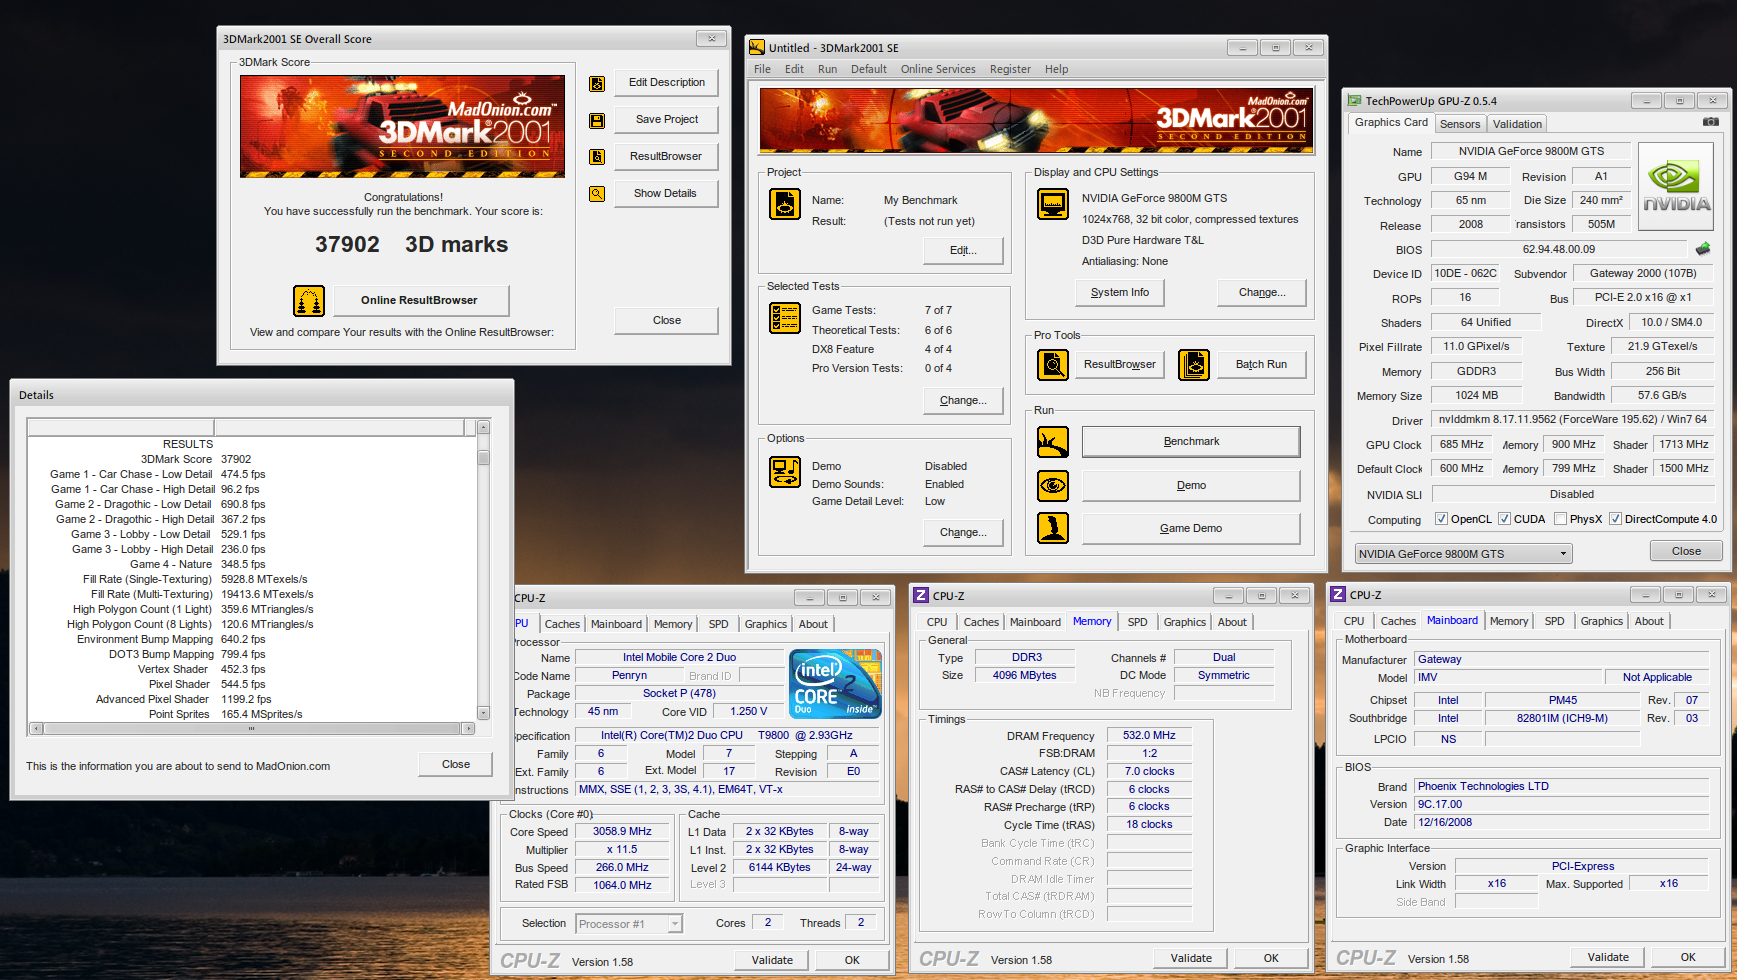
Task: Click the Pro Tools ResultBrowser magnifier icon
Action: 1053,365
